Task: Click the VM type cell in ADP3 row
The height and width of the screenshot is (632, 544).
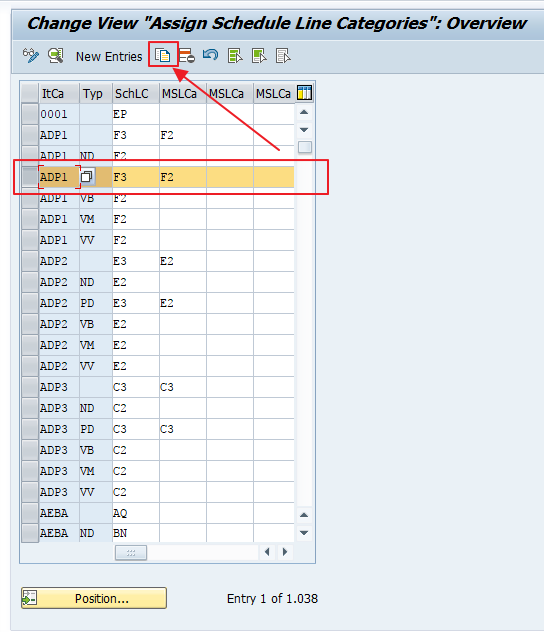Action: pyautogui.click(x=96, y=471)
